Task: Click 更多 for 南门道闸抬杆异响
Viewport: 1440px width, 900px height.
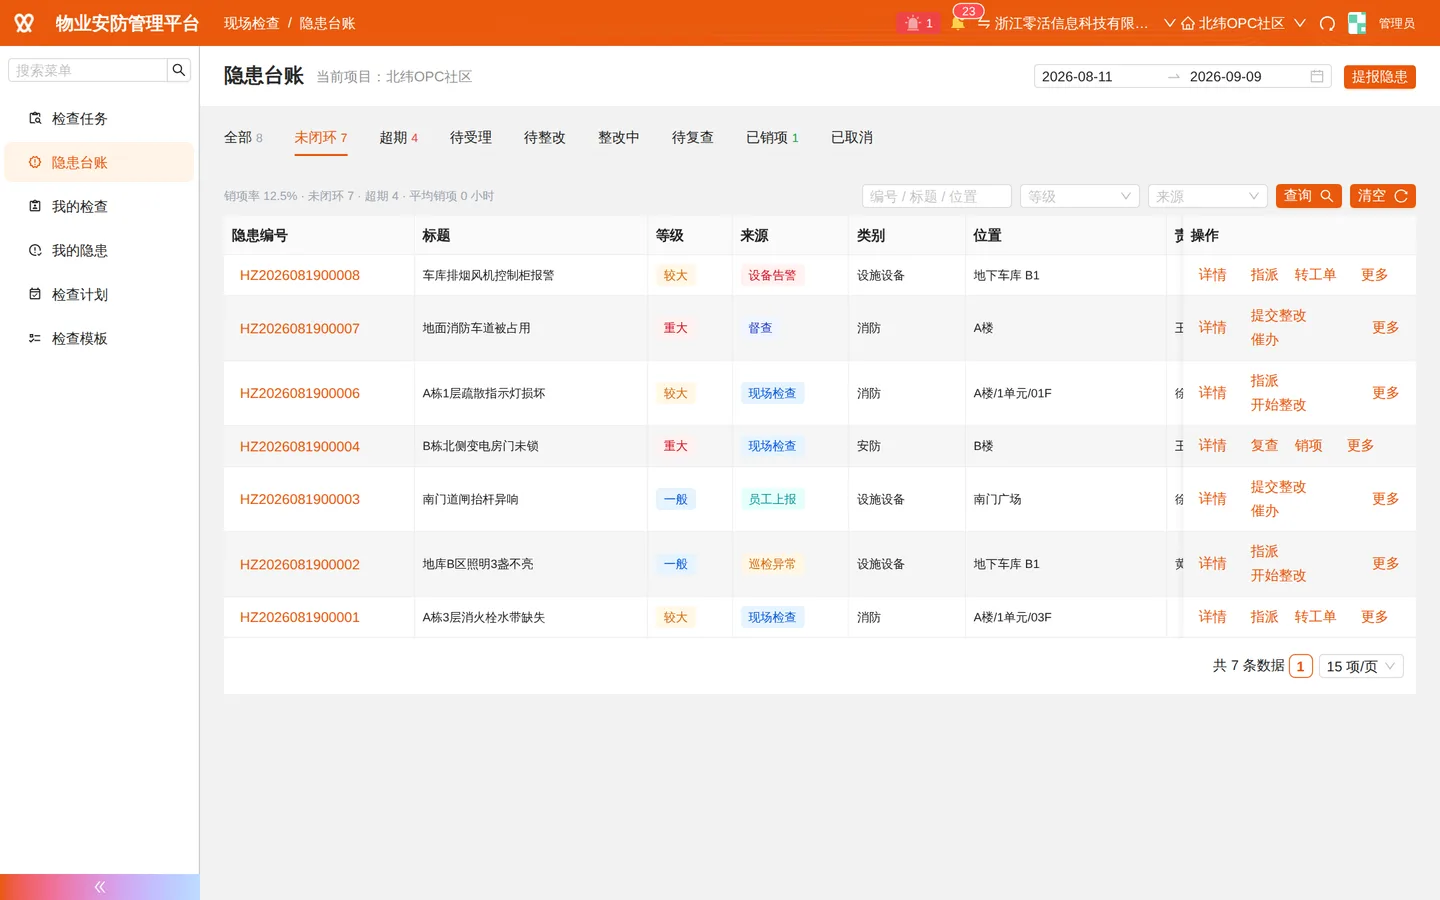Action: (1385, 499)
